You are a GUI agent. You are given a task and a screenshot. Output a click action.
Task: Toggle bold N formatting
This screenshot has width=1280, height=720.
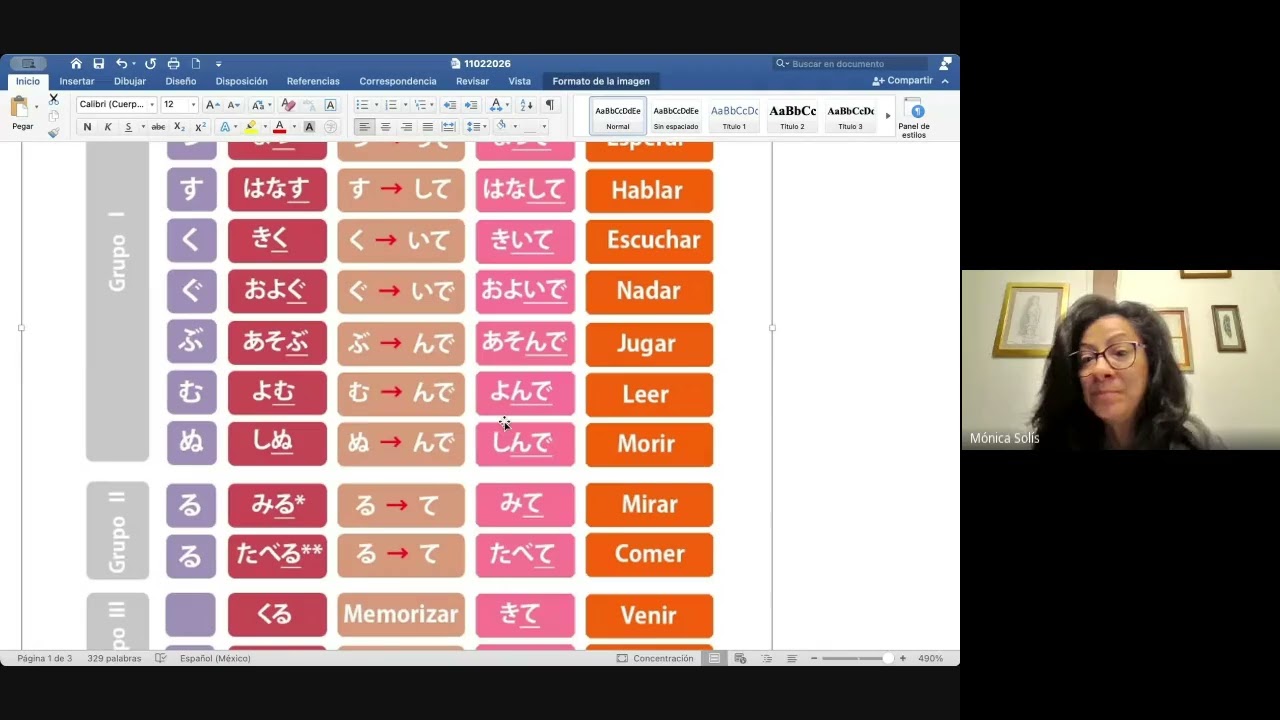point(87,127)
